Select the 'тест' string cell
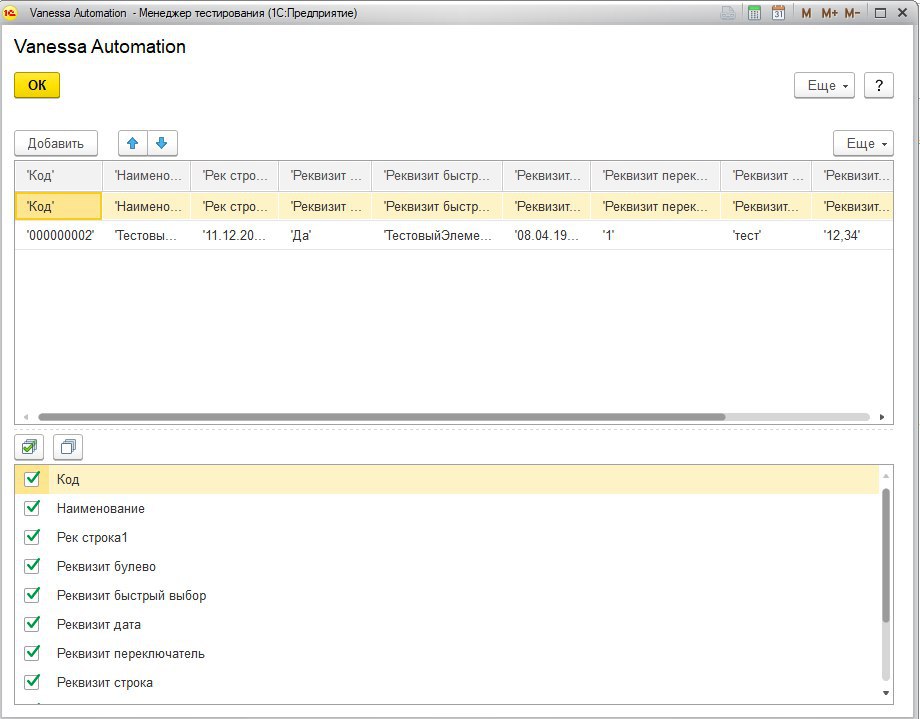The width and height of the screenshot is (920, 719). click(x=766, y=235)
